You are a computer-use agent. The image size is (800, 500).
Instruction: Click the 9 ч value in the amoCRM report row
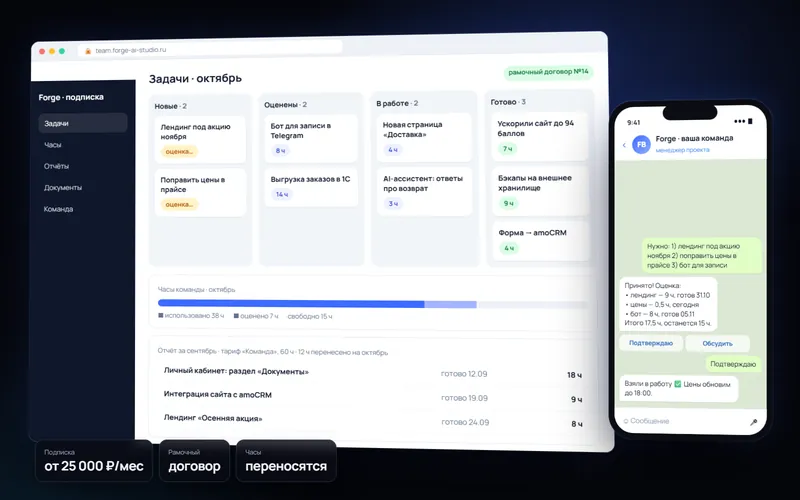pos(577,399)
